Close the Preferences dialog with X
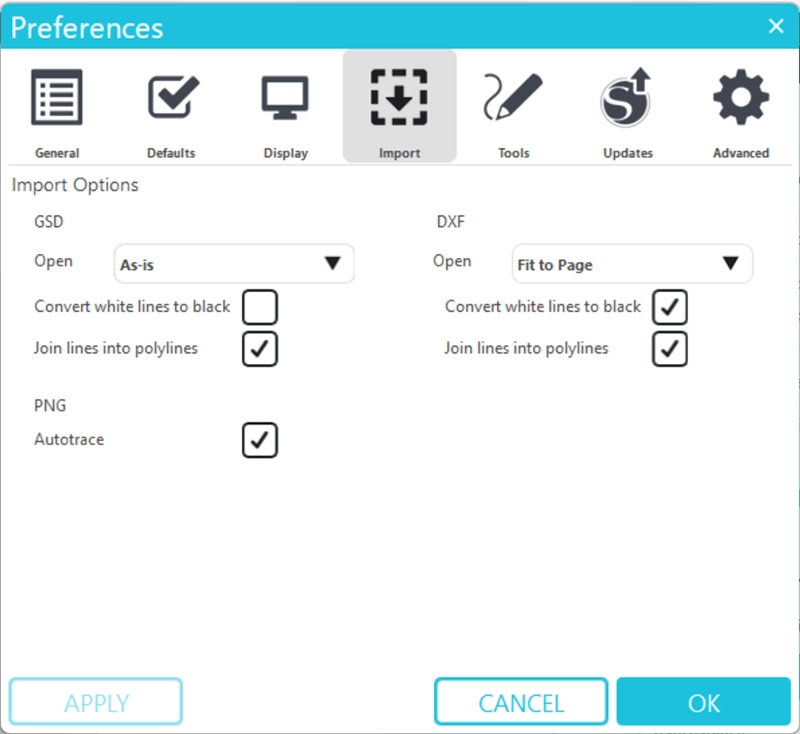The height and width of the screenshot is (734, 800). point(775,26)
